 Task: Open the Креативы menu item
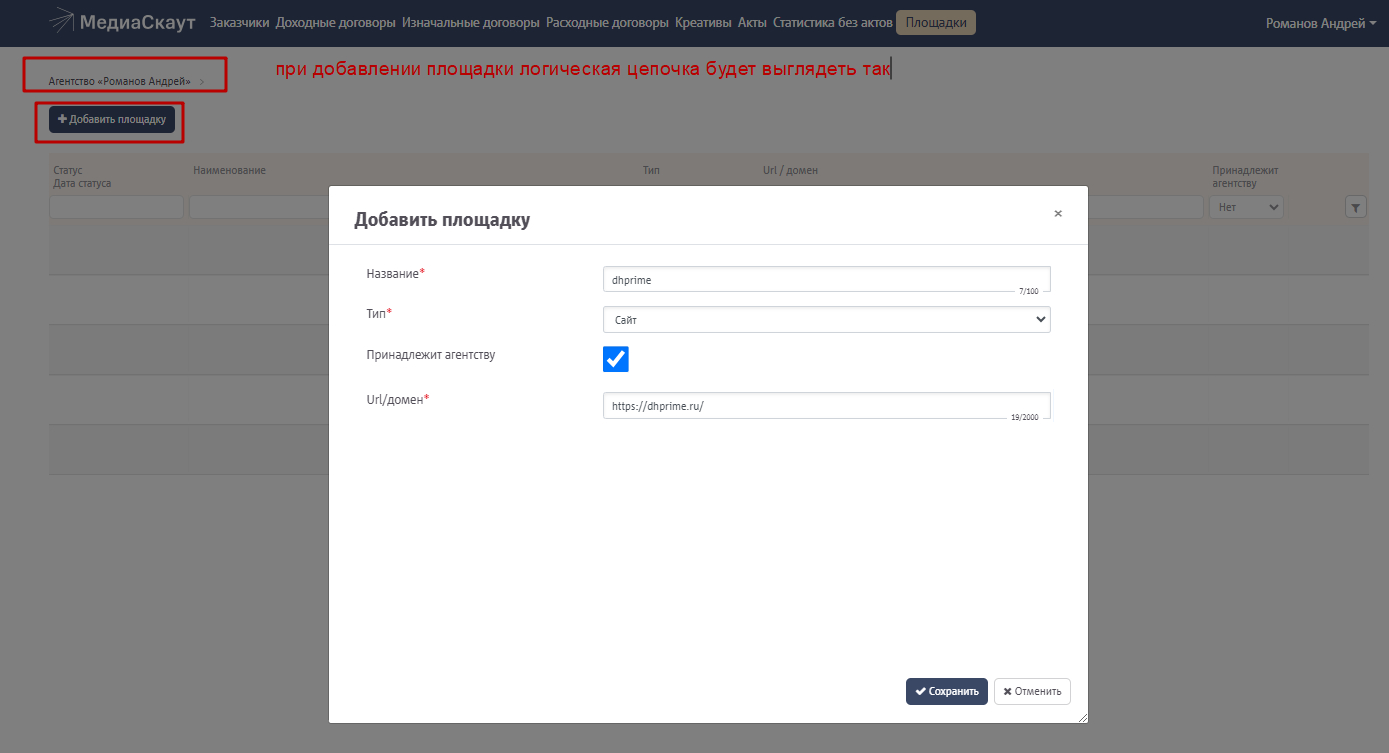pyautogui.click(x=703, y=22)
